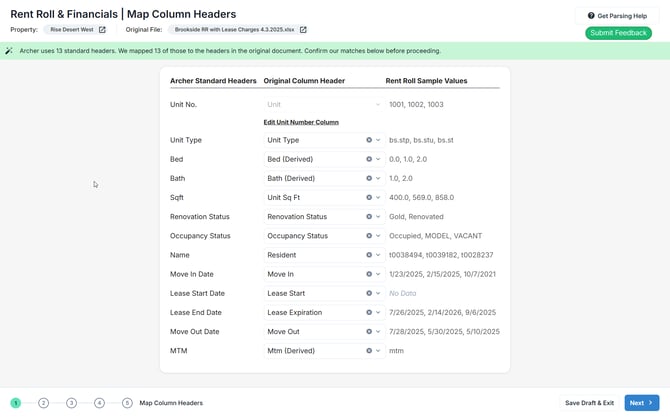Open the Move In column dropdown
This screenshot has height=418, width=670.
378,274
